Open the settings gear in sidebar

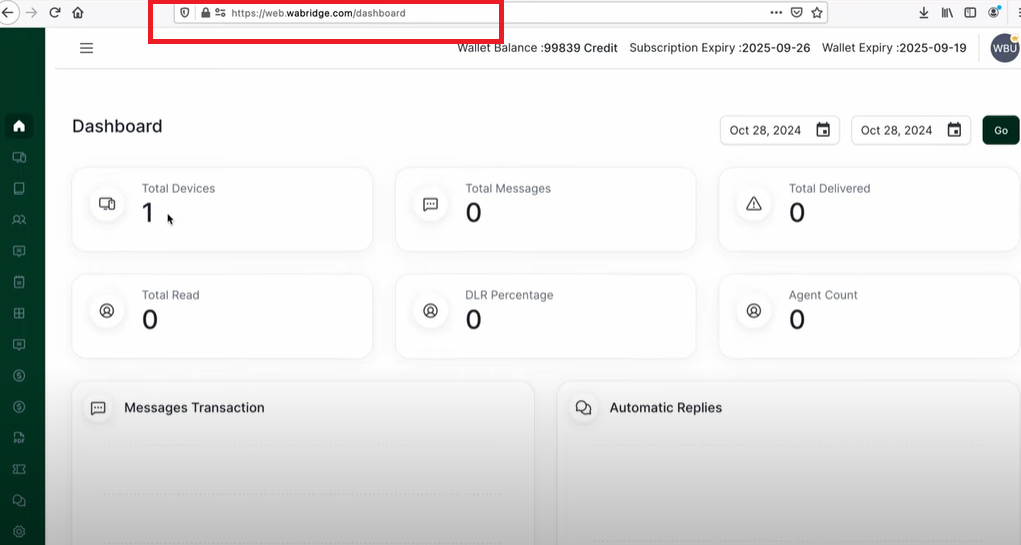[x=19, y=531]
